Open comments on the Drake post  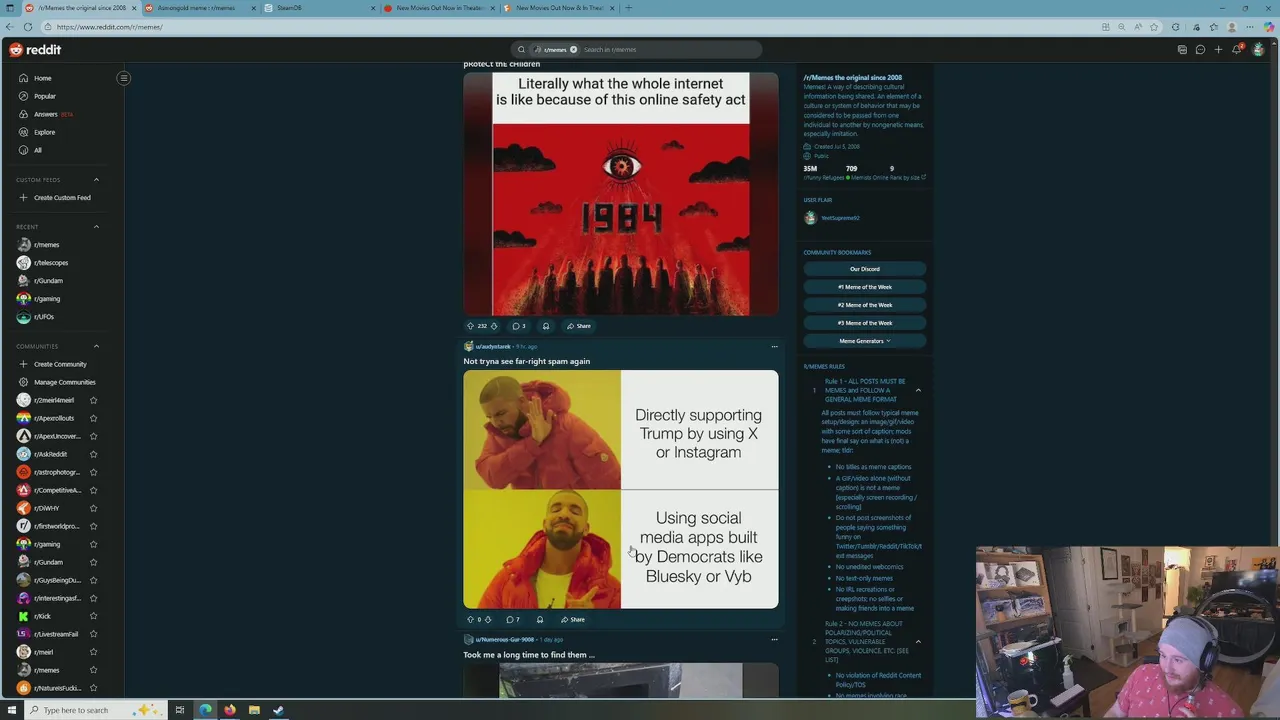pos(513,620)
